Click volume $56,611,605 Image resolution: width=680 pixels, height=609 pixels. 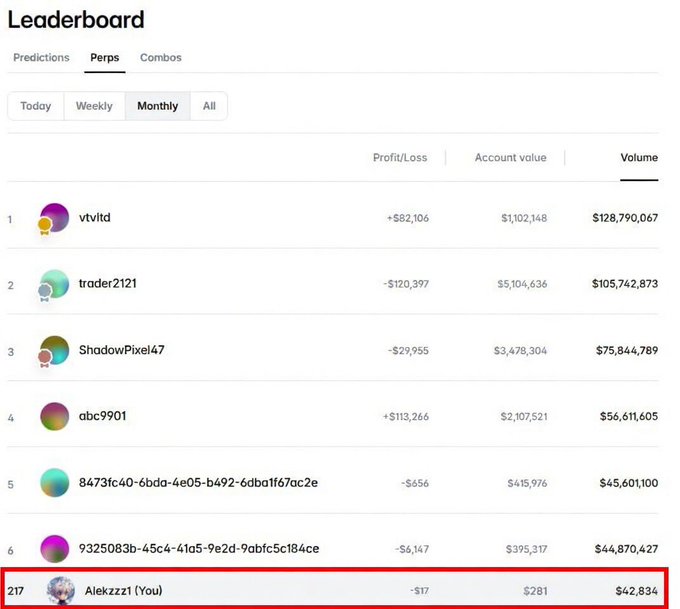pos(629,416)
